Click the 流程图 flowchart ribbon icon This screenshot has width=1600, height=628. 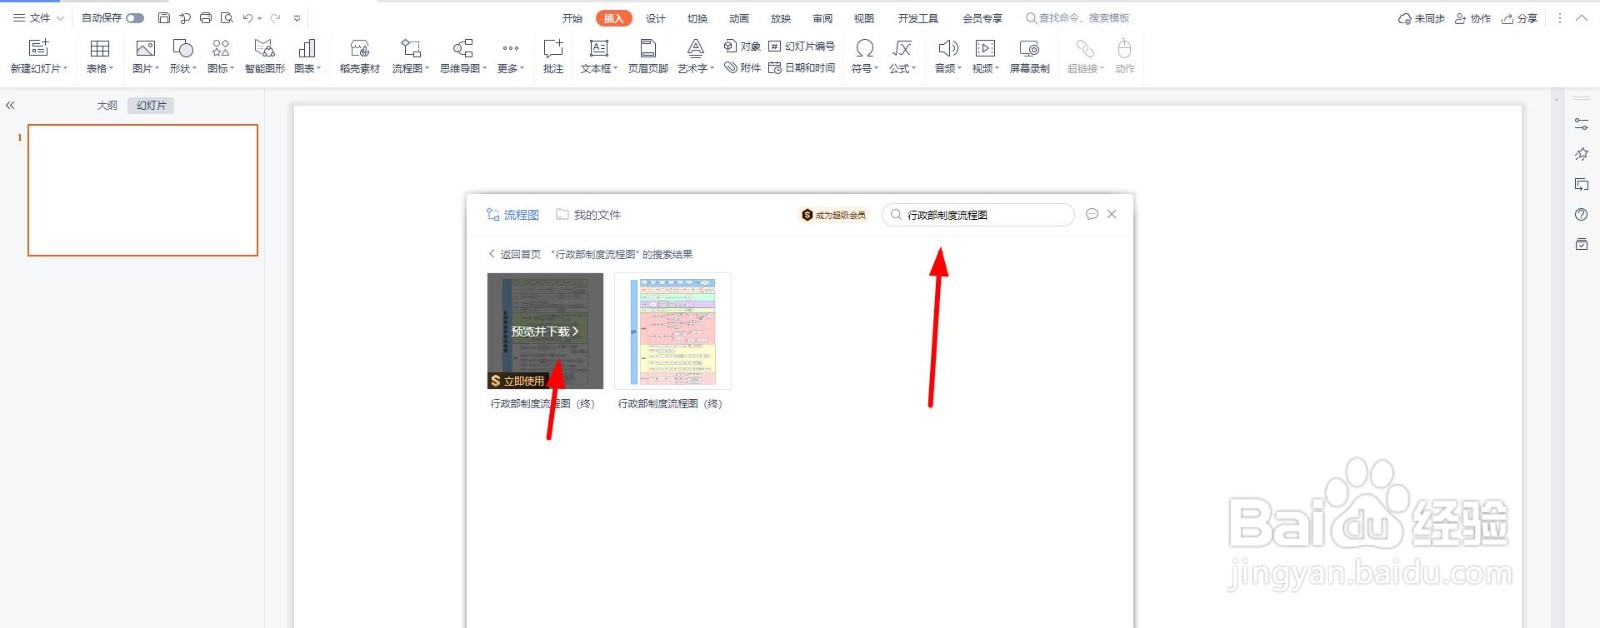coord(410,48)
